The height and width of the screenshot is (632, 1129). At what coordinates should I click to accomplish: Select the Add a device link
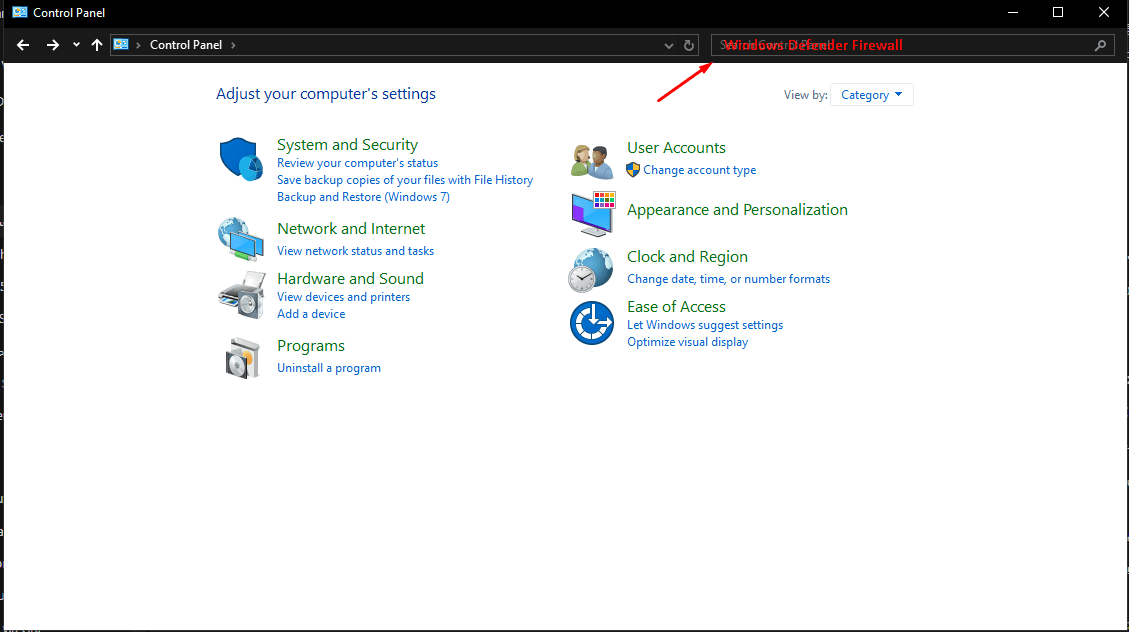click(x=311, y=314)
